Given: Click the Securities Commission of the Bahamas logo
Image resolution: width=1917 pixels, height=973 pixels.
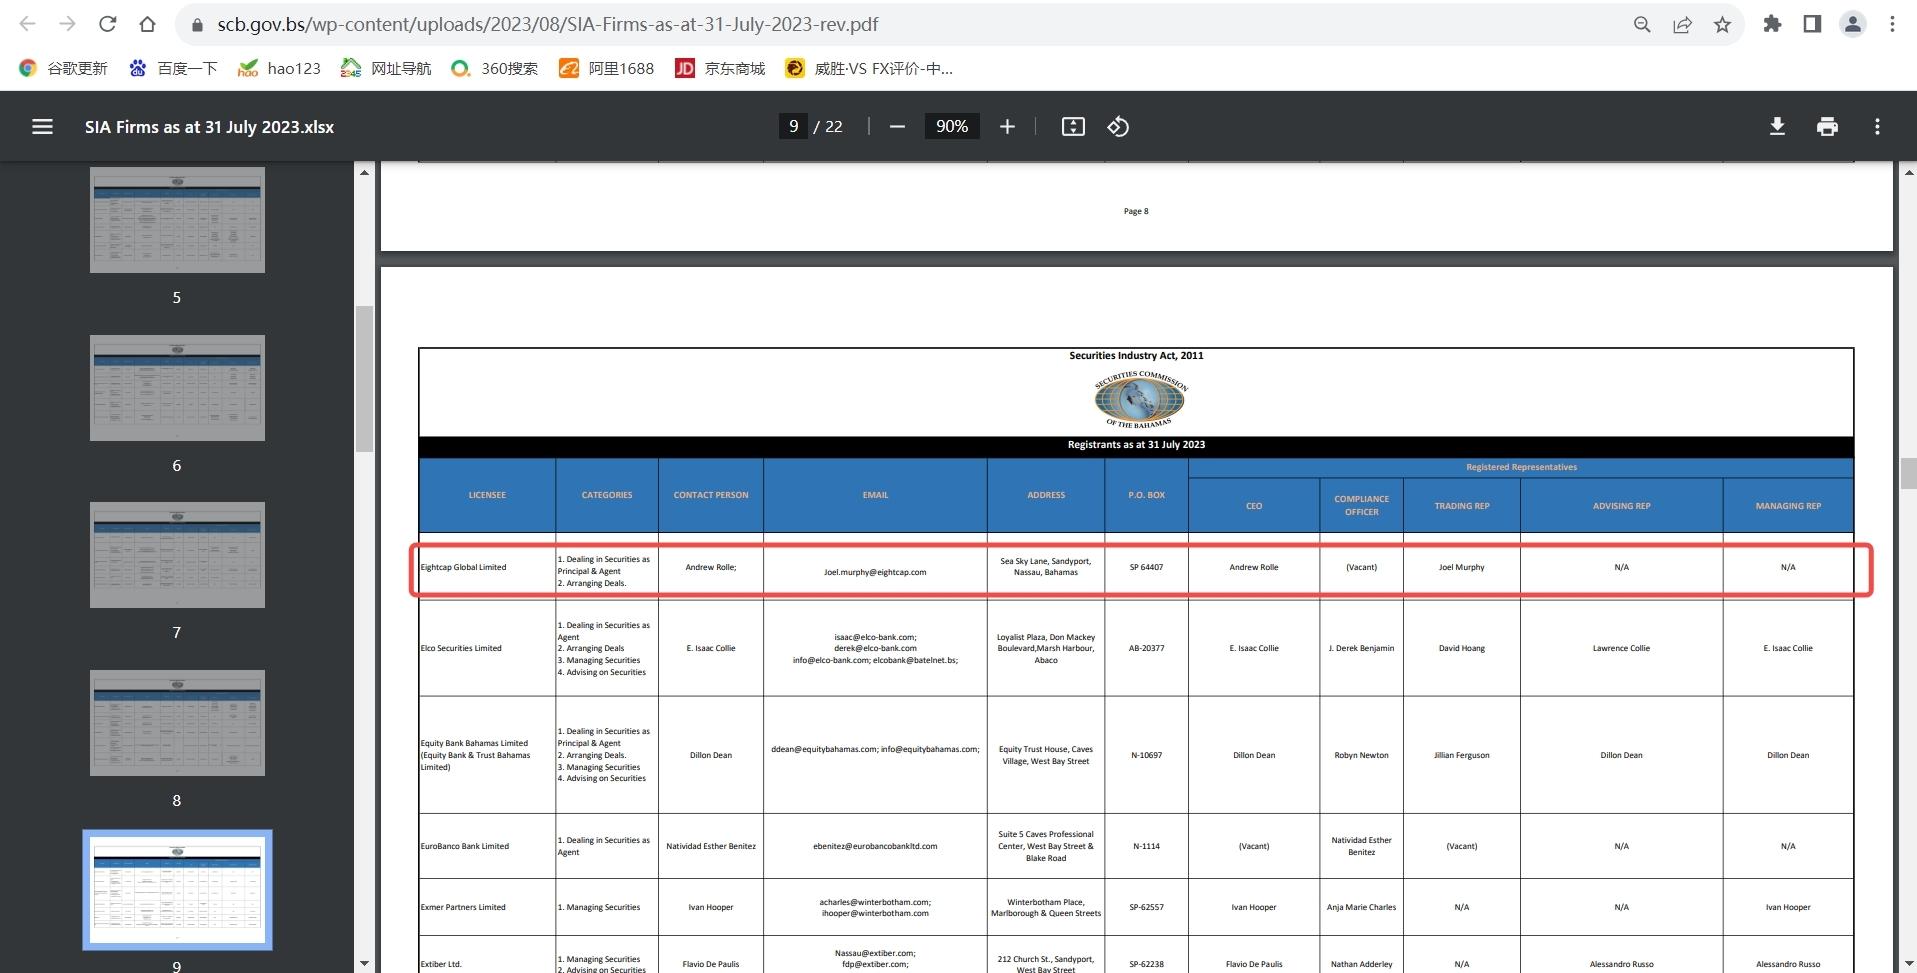Looking at the screenshot, I should [1139, 399].
